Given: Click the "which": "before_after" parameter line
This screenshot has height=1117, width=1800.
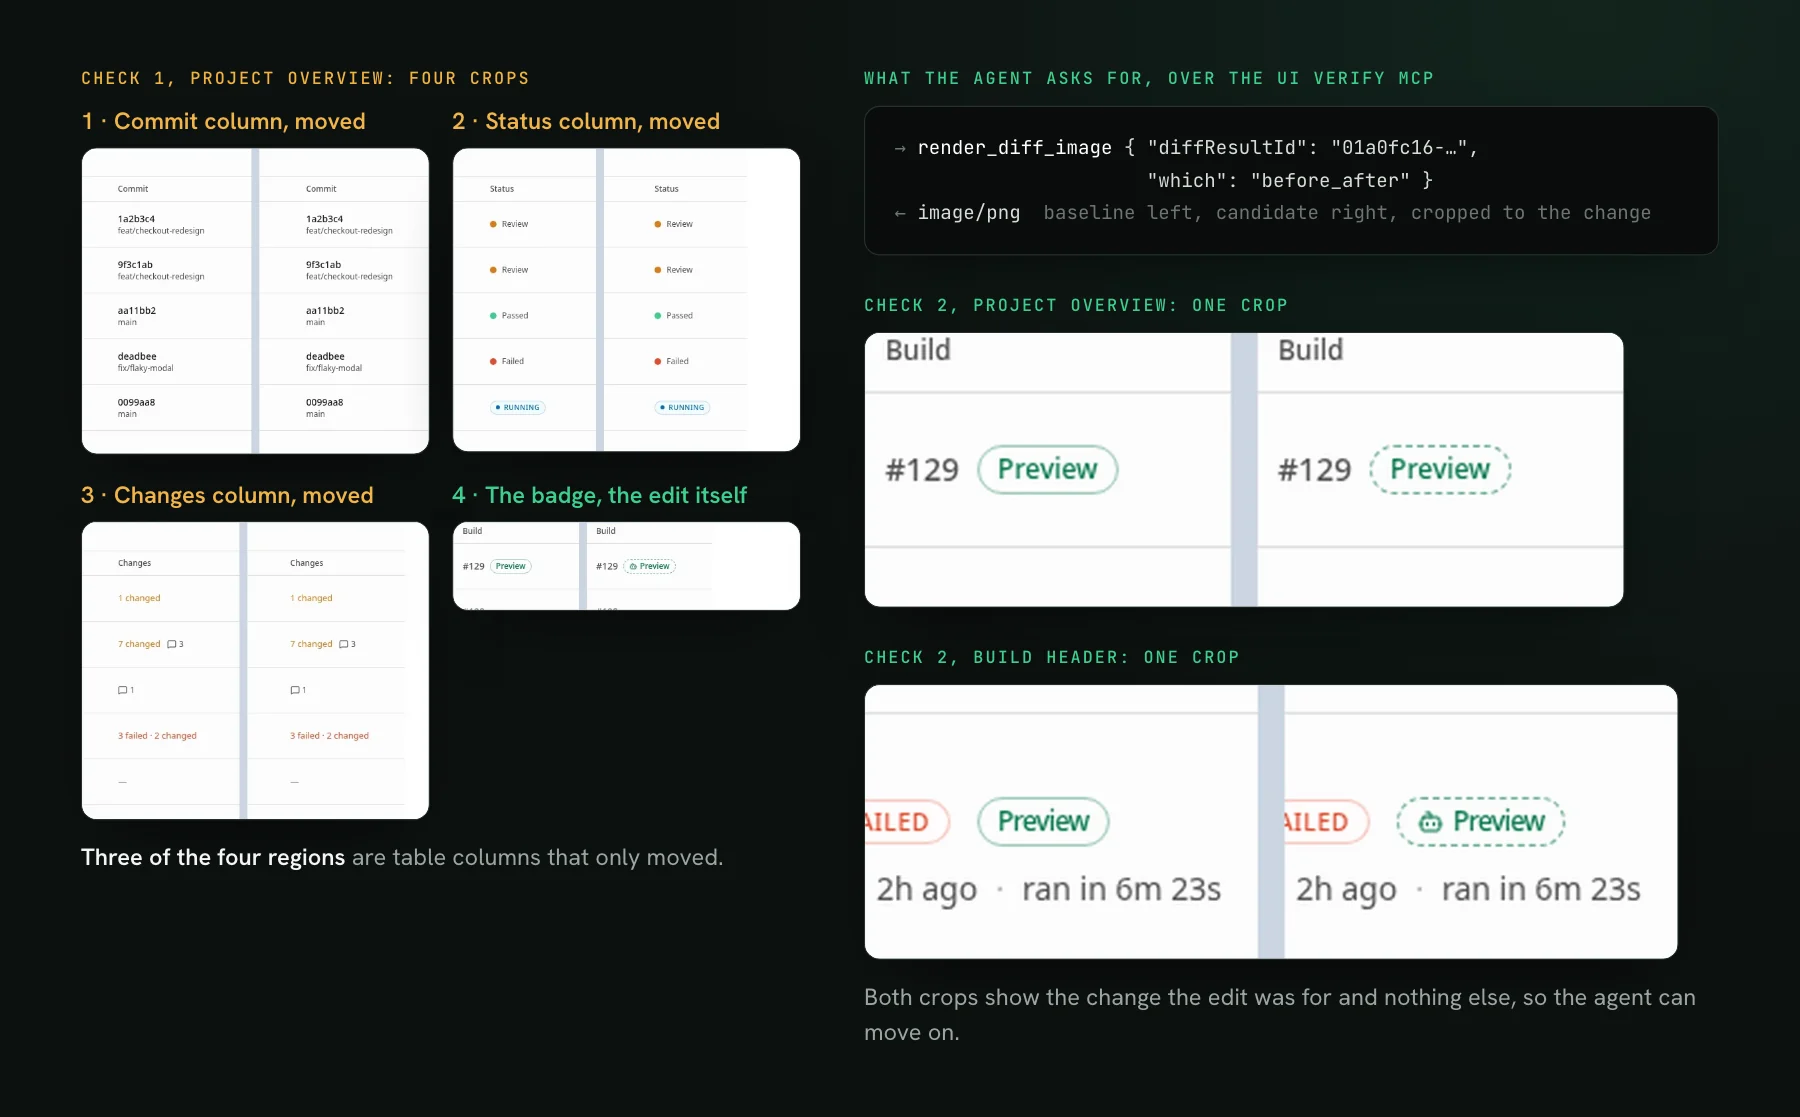Looking at the screenshot, I should 1290,181.
